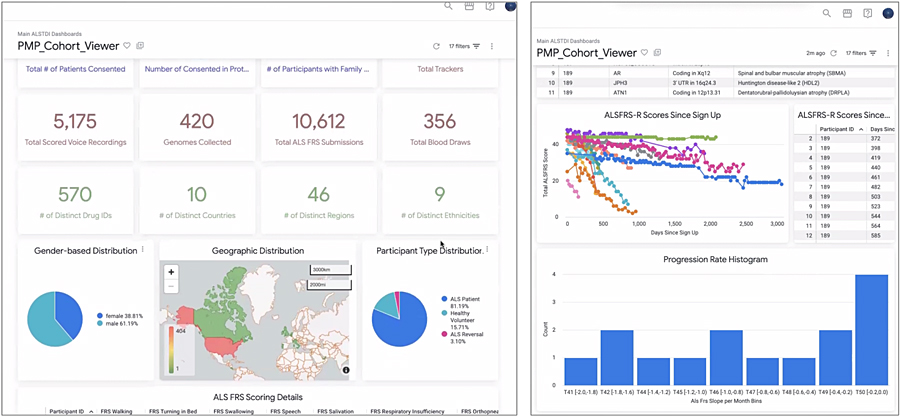Open help icon in right window

tap(867, 13)
